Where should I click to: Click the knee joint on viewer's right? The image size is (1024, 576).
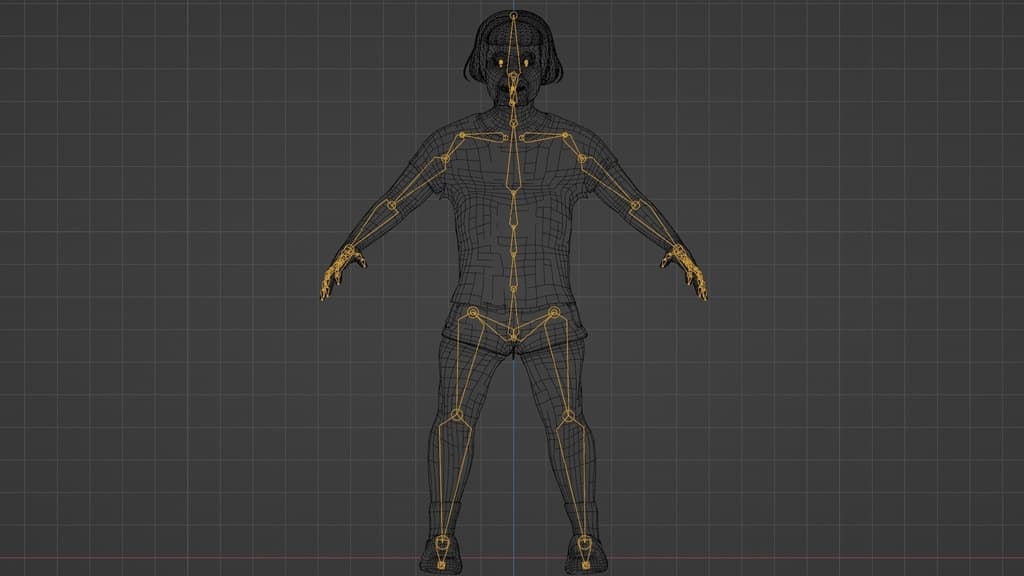pos(568,415)
